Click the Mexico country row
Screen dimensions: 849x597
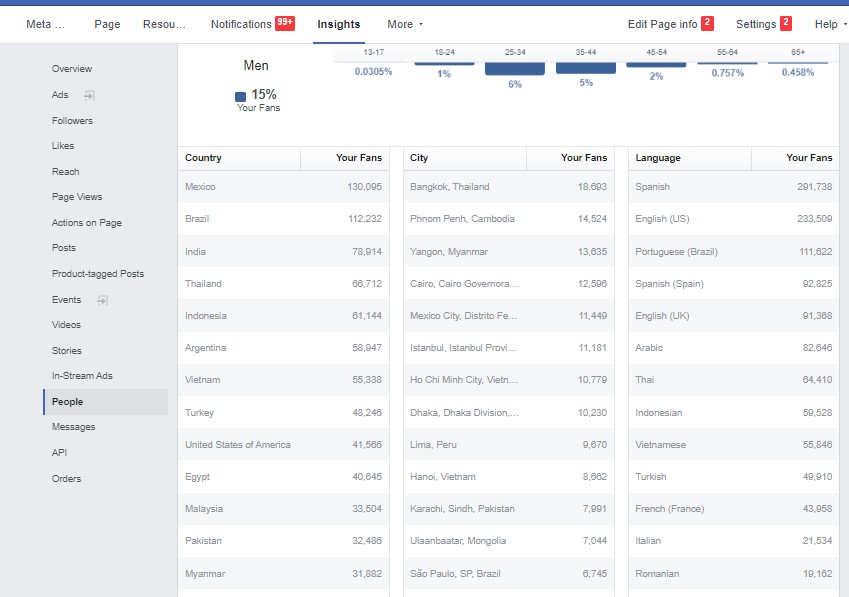(x=283, y=187)
